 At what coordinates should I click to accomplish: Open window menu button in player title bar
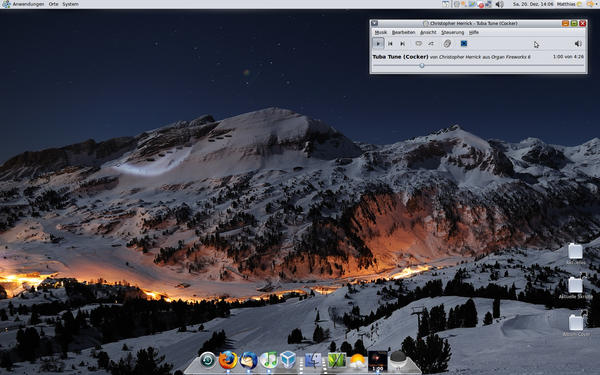tap(375, 23)
